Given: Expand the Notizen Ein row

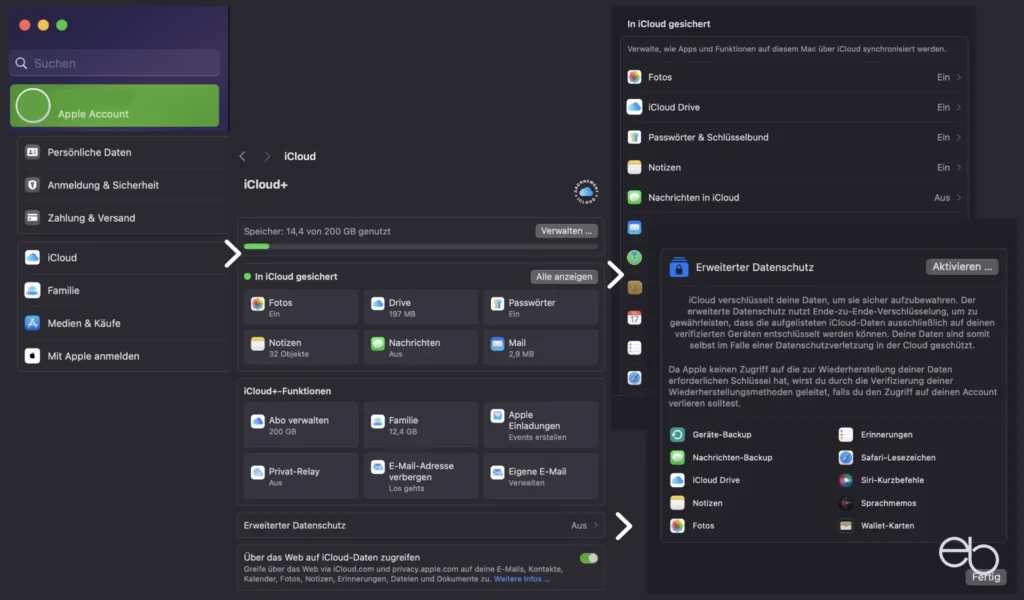Looking at the screenshot, I should click(794, 167).
